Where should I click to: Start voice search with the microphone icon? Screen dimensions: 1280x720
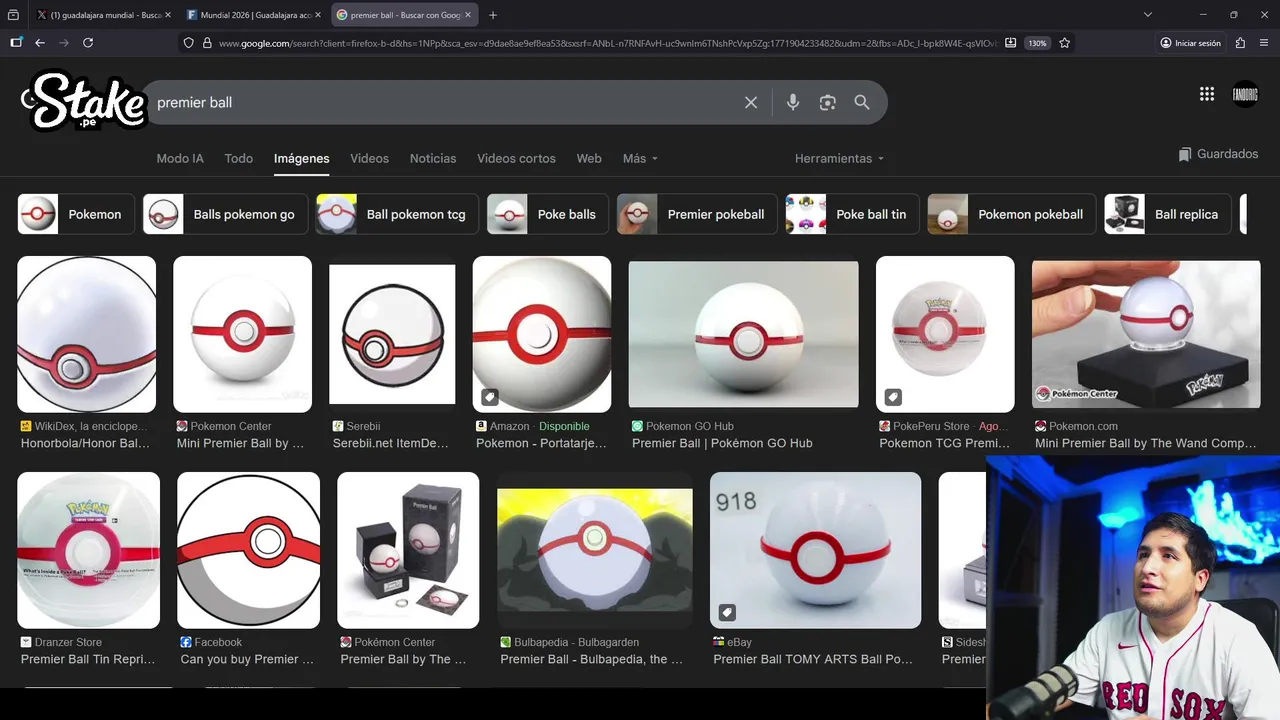[x=793, y=102]
